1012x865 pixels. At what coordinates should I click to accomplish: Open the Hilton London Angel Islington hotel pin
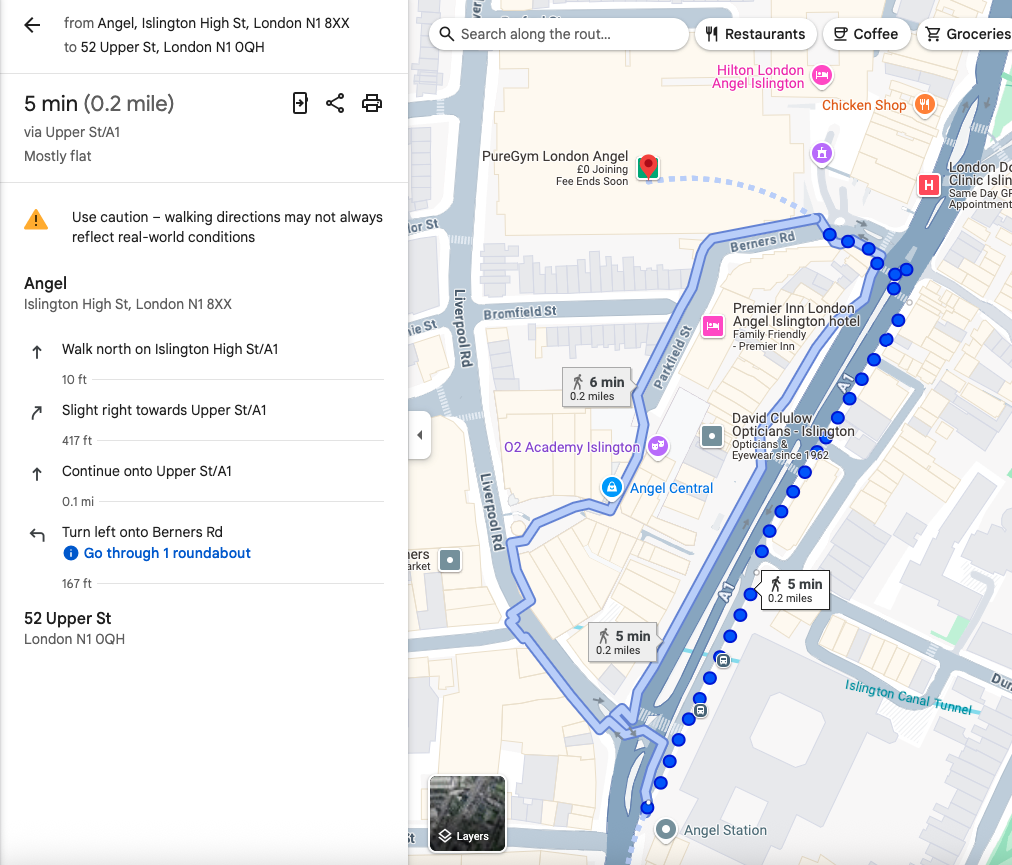click(x=822, y=76)
